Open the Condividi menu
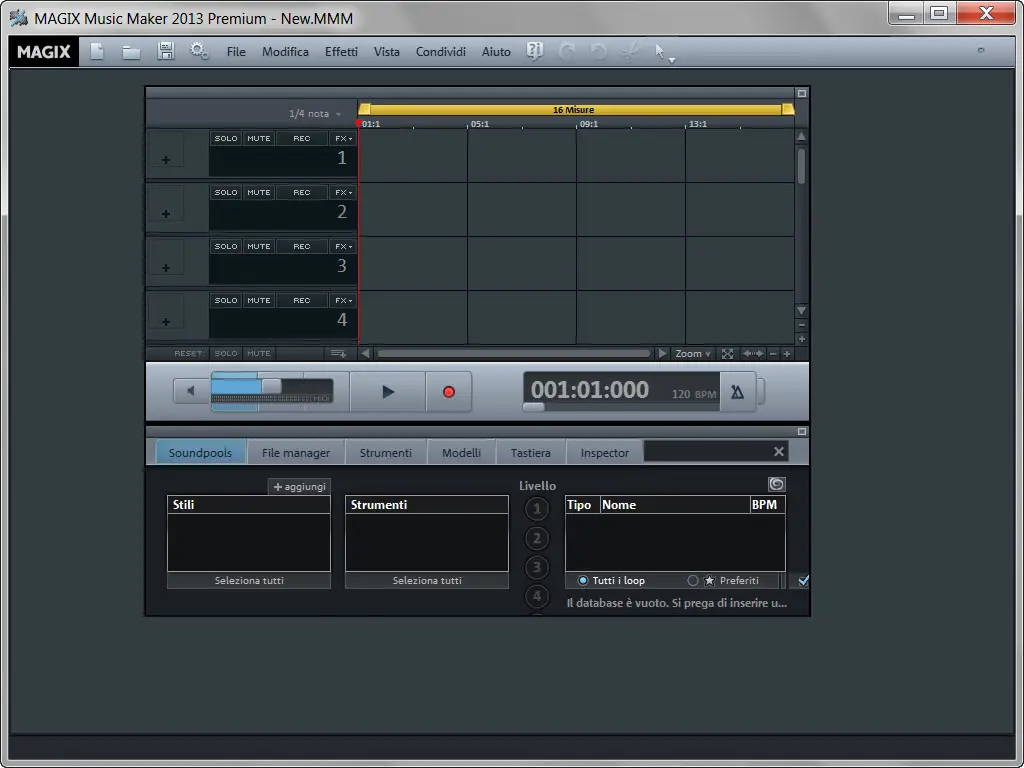 click(x=441, y=52)
